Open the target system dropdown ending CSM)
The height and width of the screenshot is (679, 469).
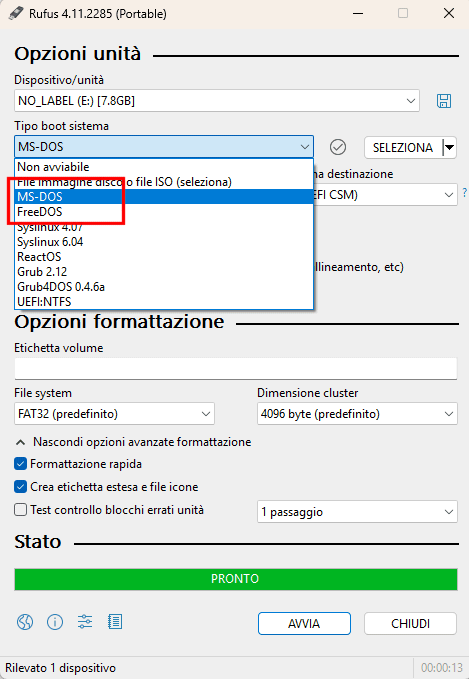tap(385, 195)
